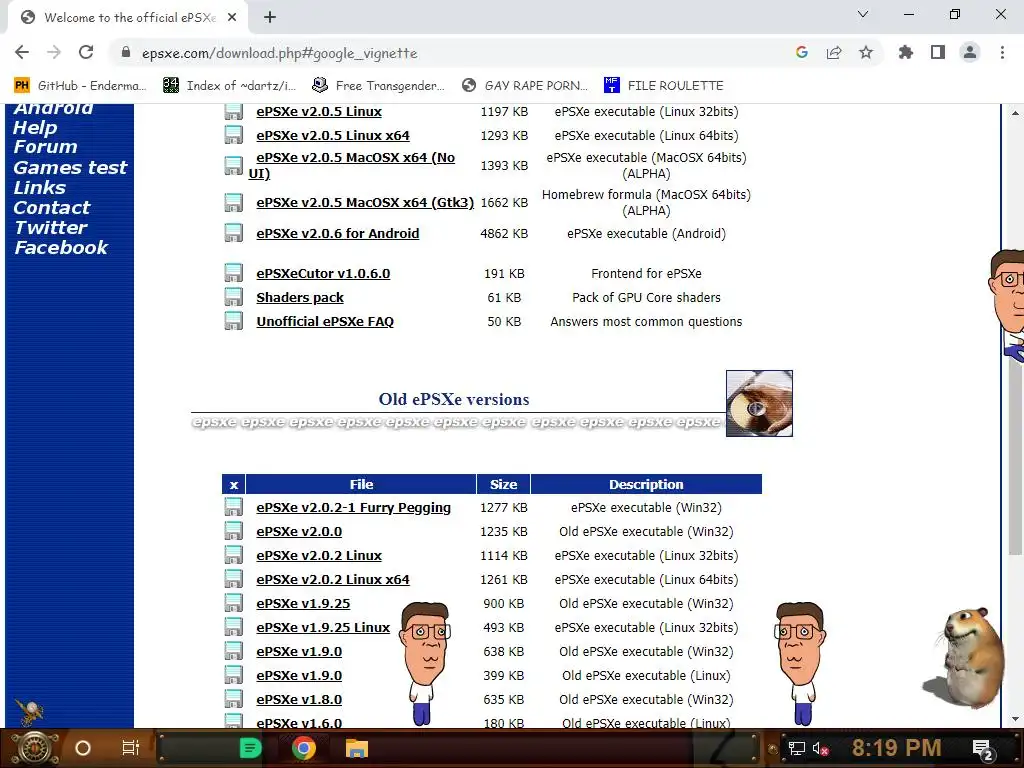Click the CD-ROM thumbnail image
1024x768 pixels.
point(759,404)
